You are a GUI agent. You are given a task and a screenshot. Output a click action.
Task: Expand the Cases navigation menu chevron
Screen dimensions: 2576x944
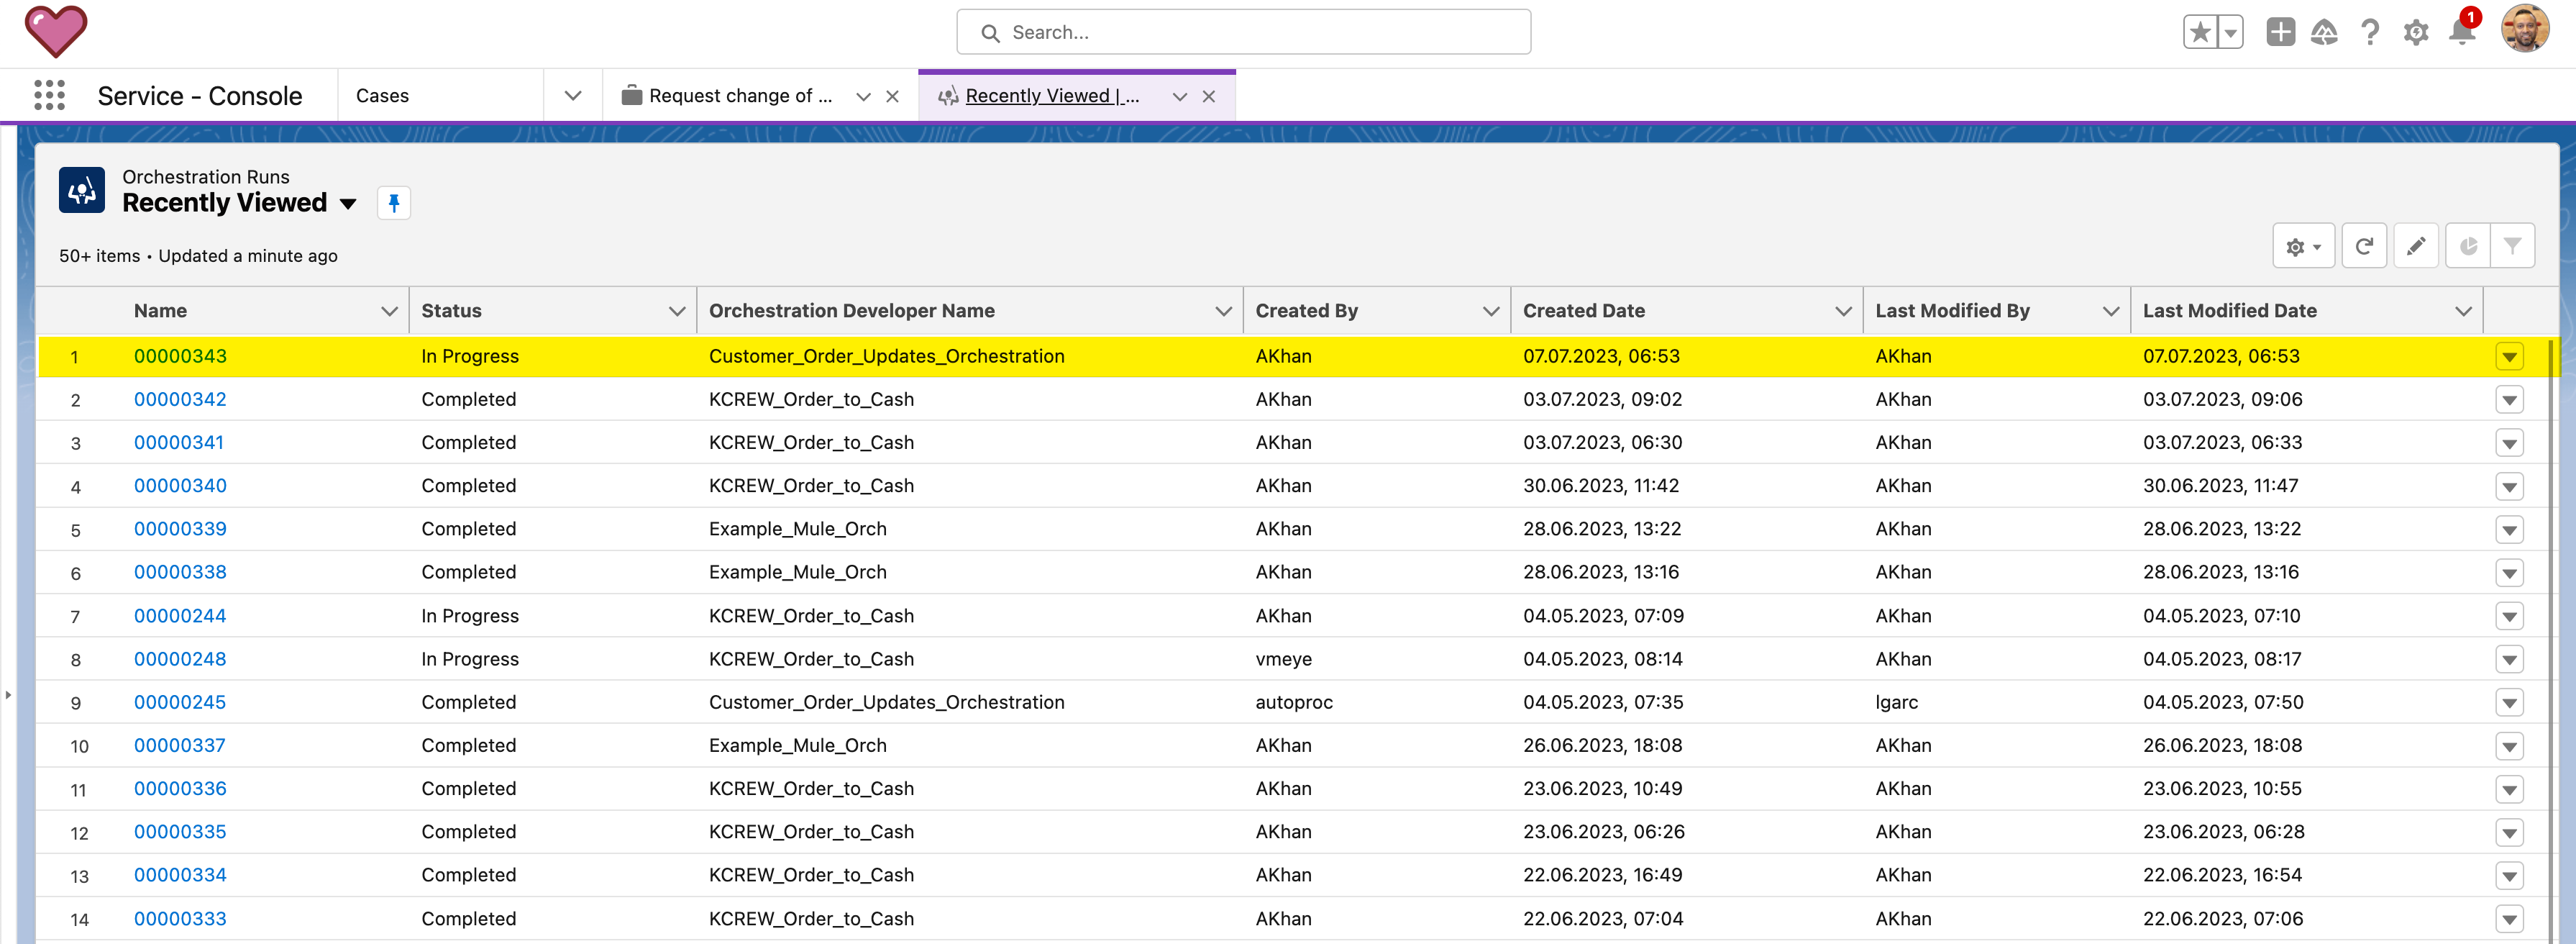pos(573,96)
